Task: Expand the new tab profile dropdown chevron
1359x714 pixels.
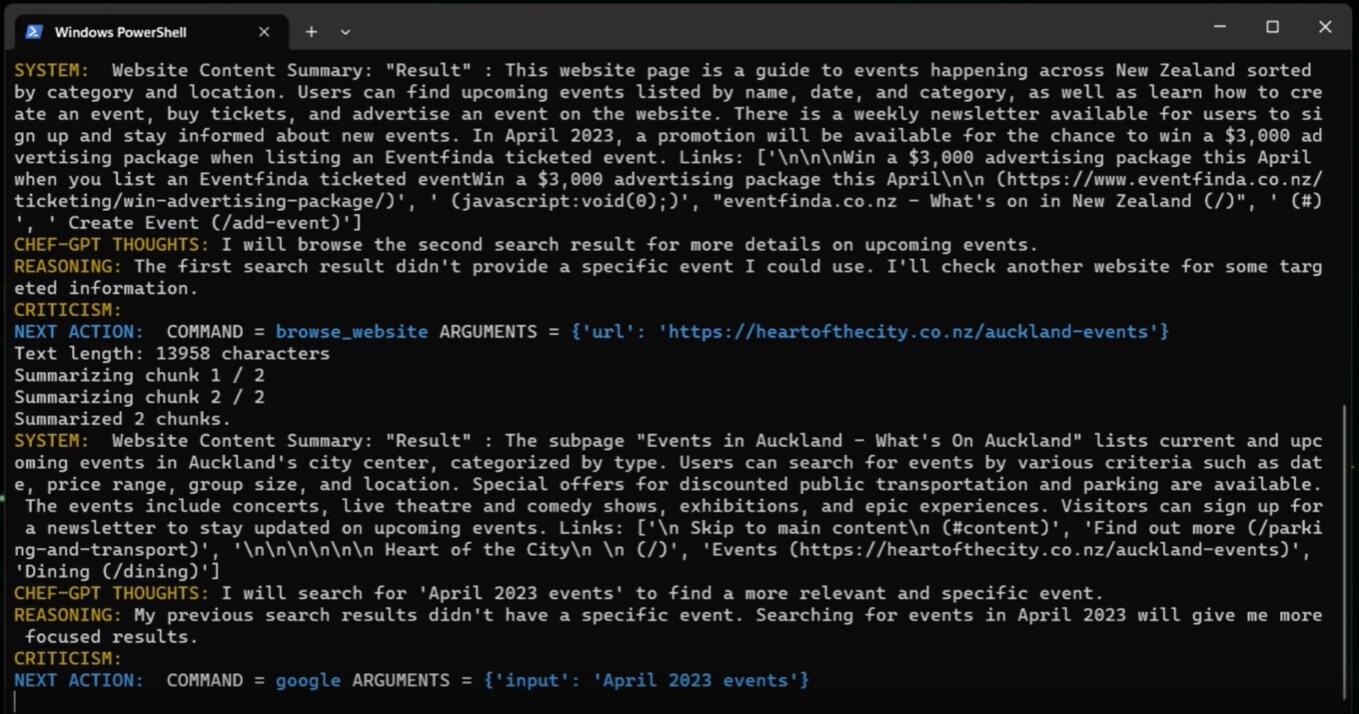Action: click(345, 32)
